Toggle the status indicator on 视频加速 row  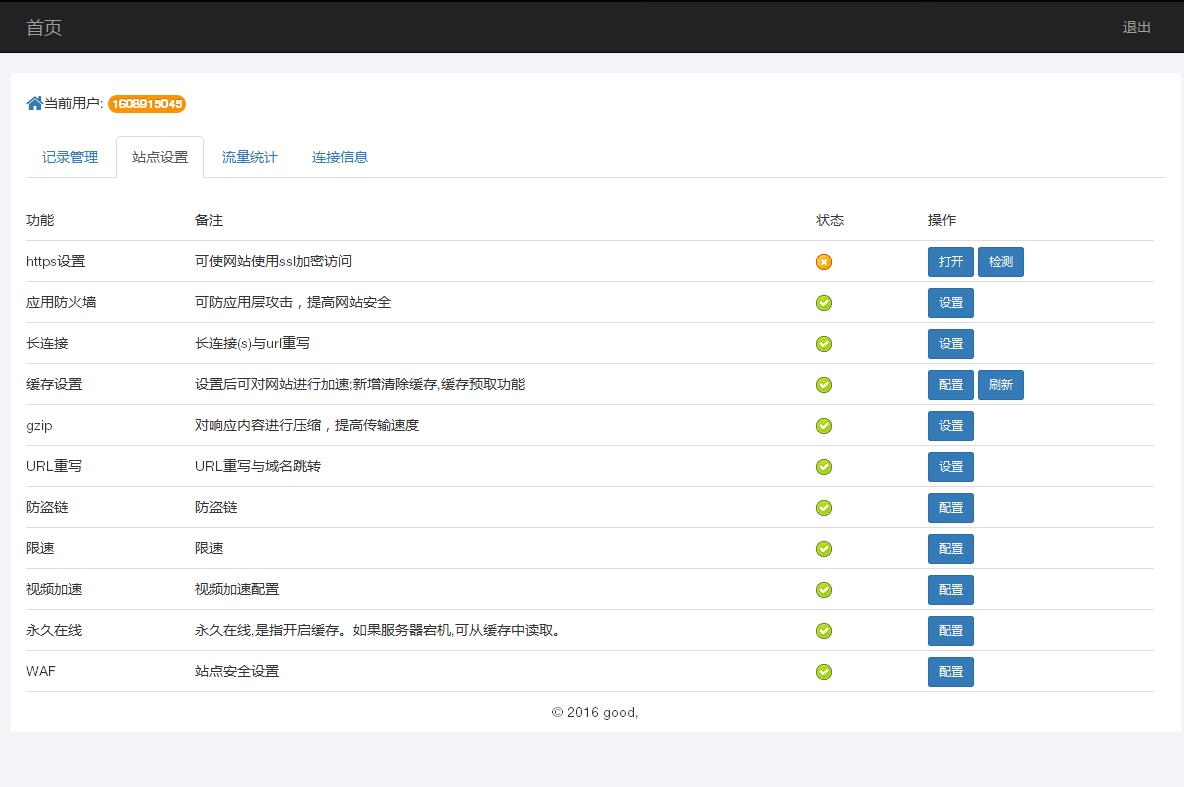pyautogui.click(x=823, y=589)
